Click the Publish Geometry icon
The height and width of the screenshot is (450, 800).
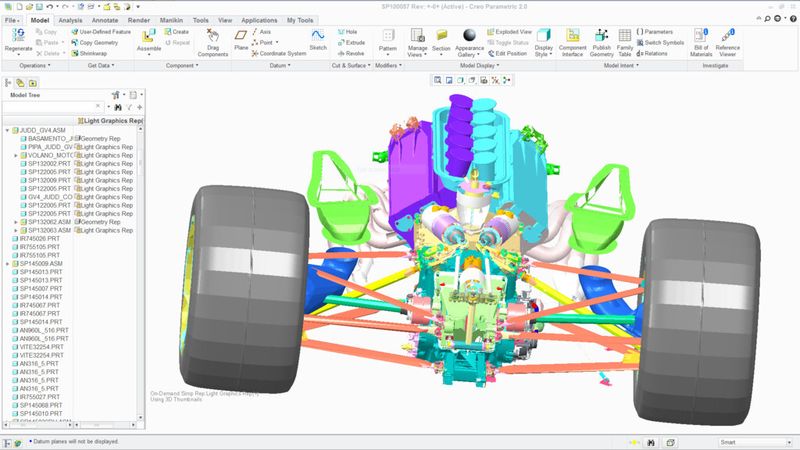coord(602,35)
